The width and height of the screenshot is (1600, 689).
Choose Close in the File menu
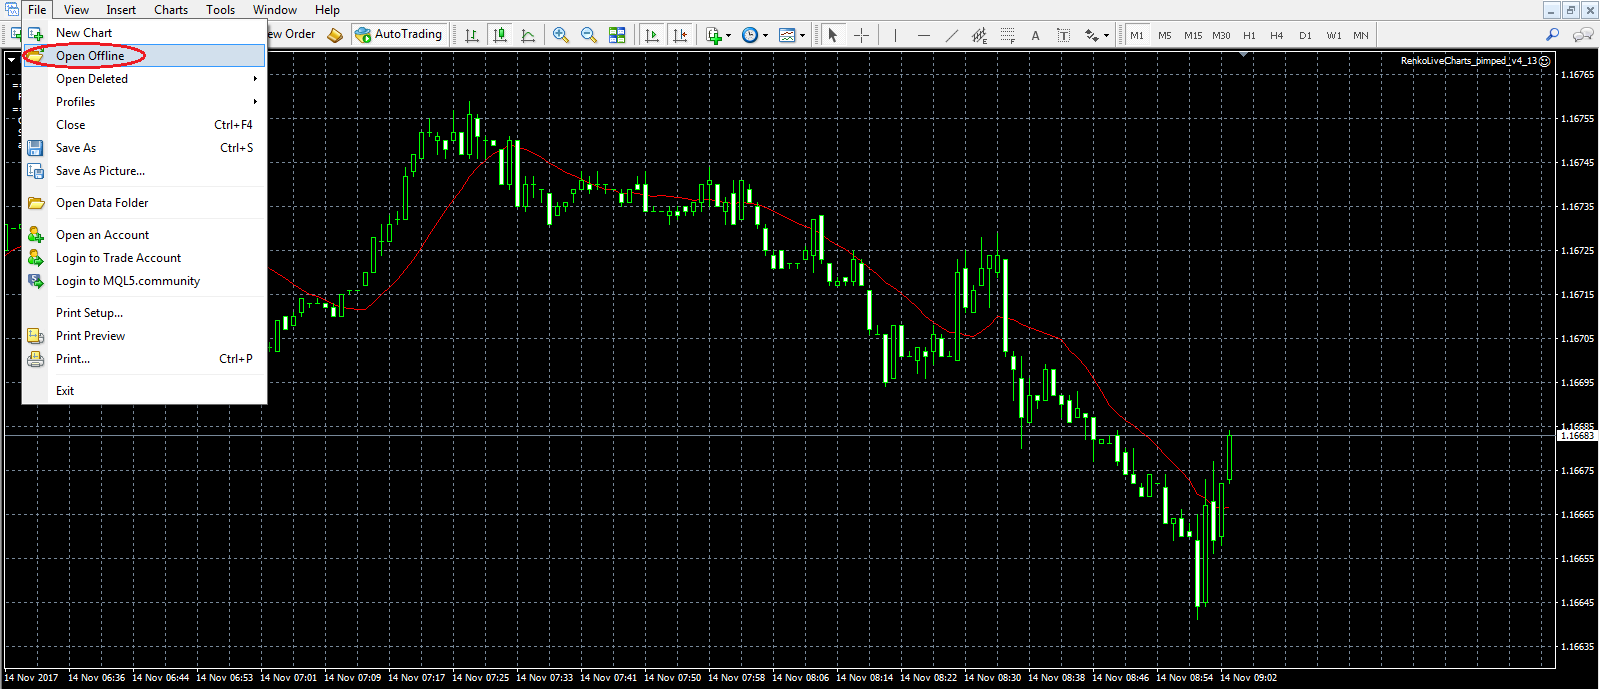[144, 125]
